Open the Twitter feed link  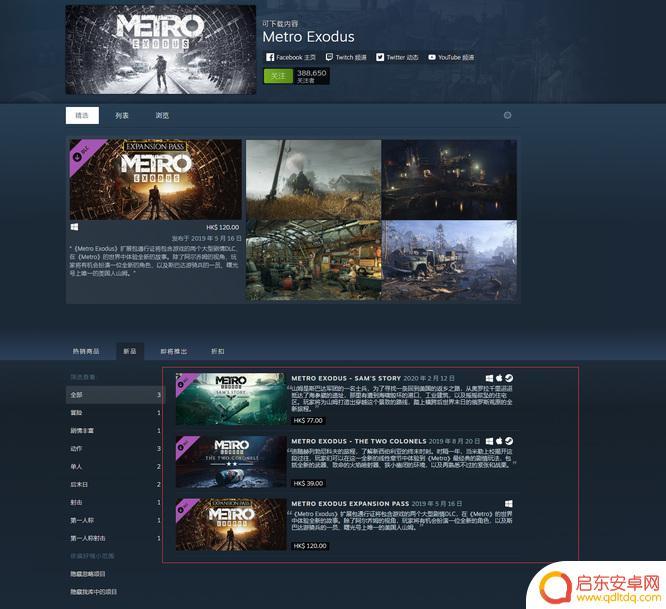pyautogui.click(x=398, y=57)
